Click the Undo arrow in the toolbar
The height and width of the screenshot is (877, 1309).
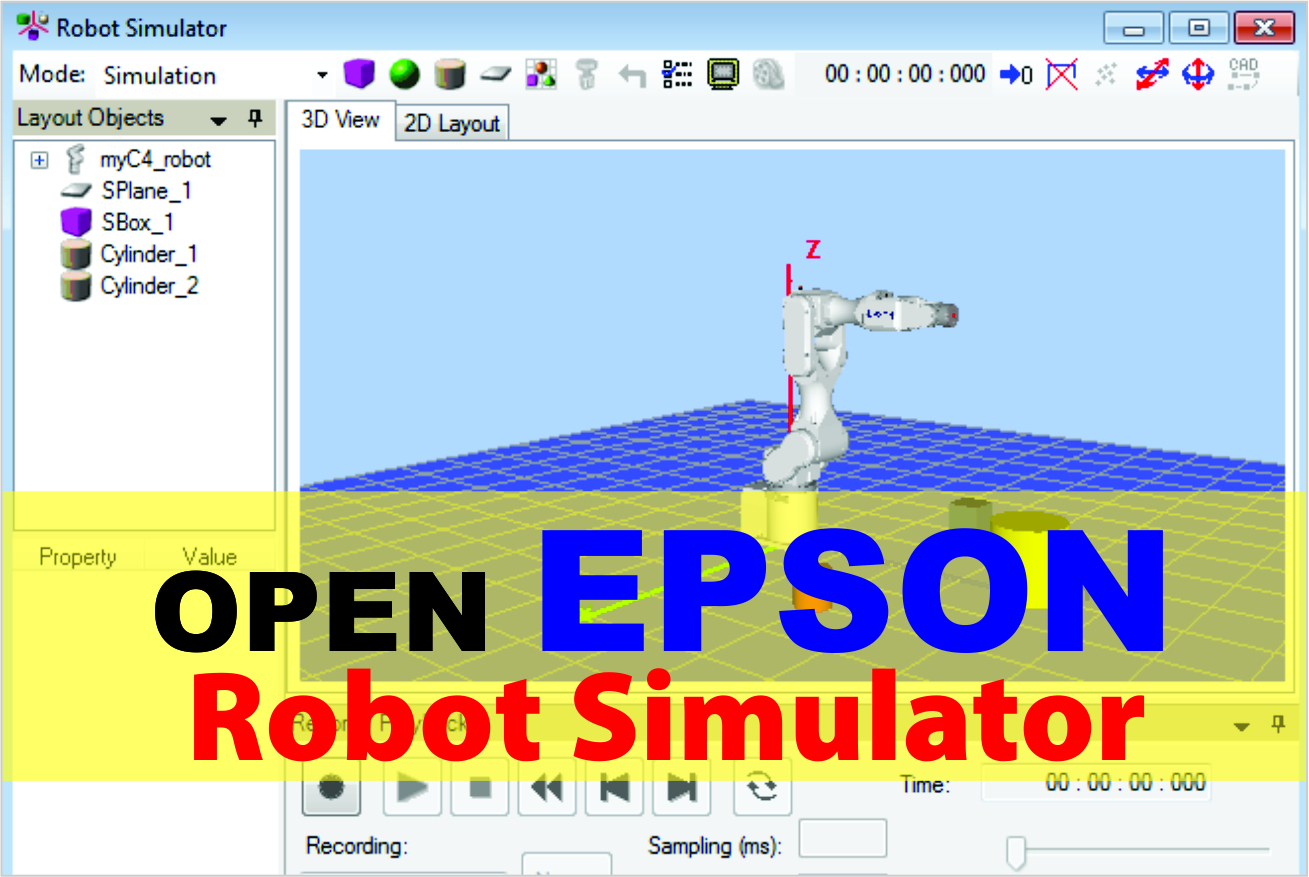tap(632, 73)
